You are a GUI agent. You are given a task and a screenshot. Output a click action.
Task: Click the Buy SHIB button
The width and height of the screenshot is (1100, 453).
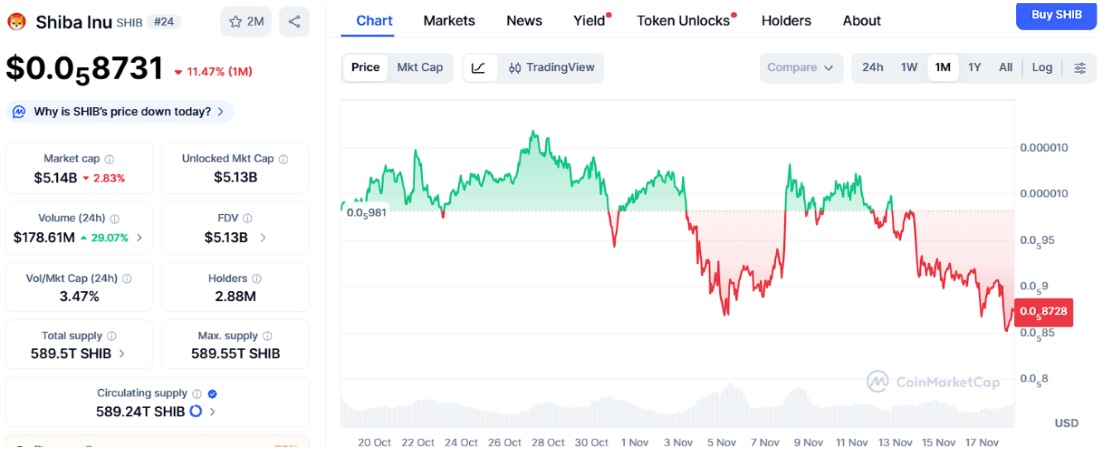(1055, 14)
